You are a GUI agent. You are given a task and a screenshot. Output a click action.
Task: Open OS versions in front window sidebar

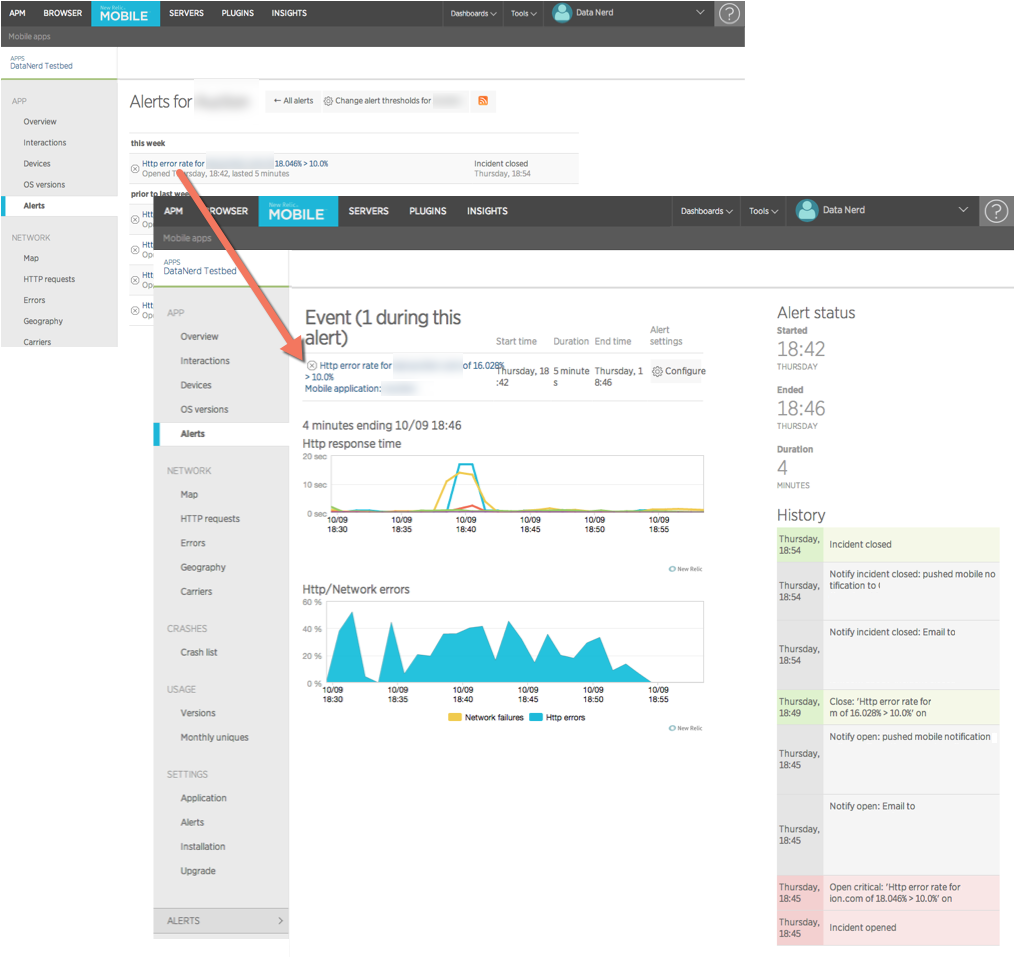click(x=204, y=410)
